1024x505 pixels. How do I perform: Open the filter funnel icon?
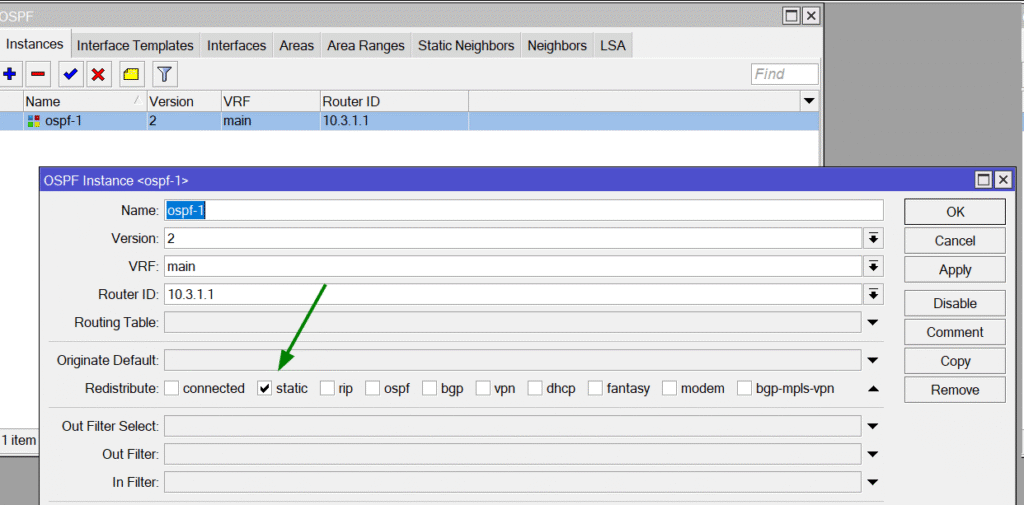pos(164,74)
